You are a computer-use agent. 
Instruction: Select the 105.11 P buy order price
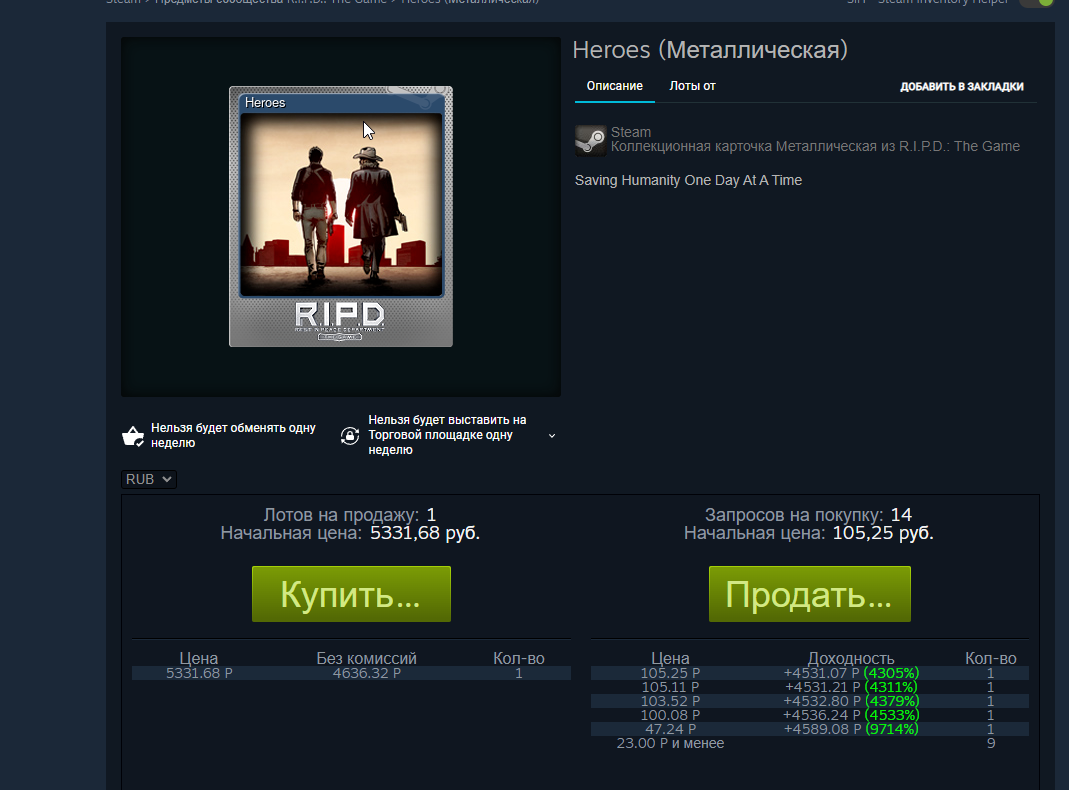(x=670, y=687)
